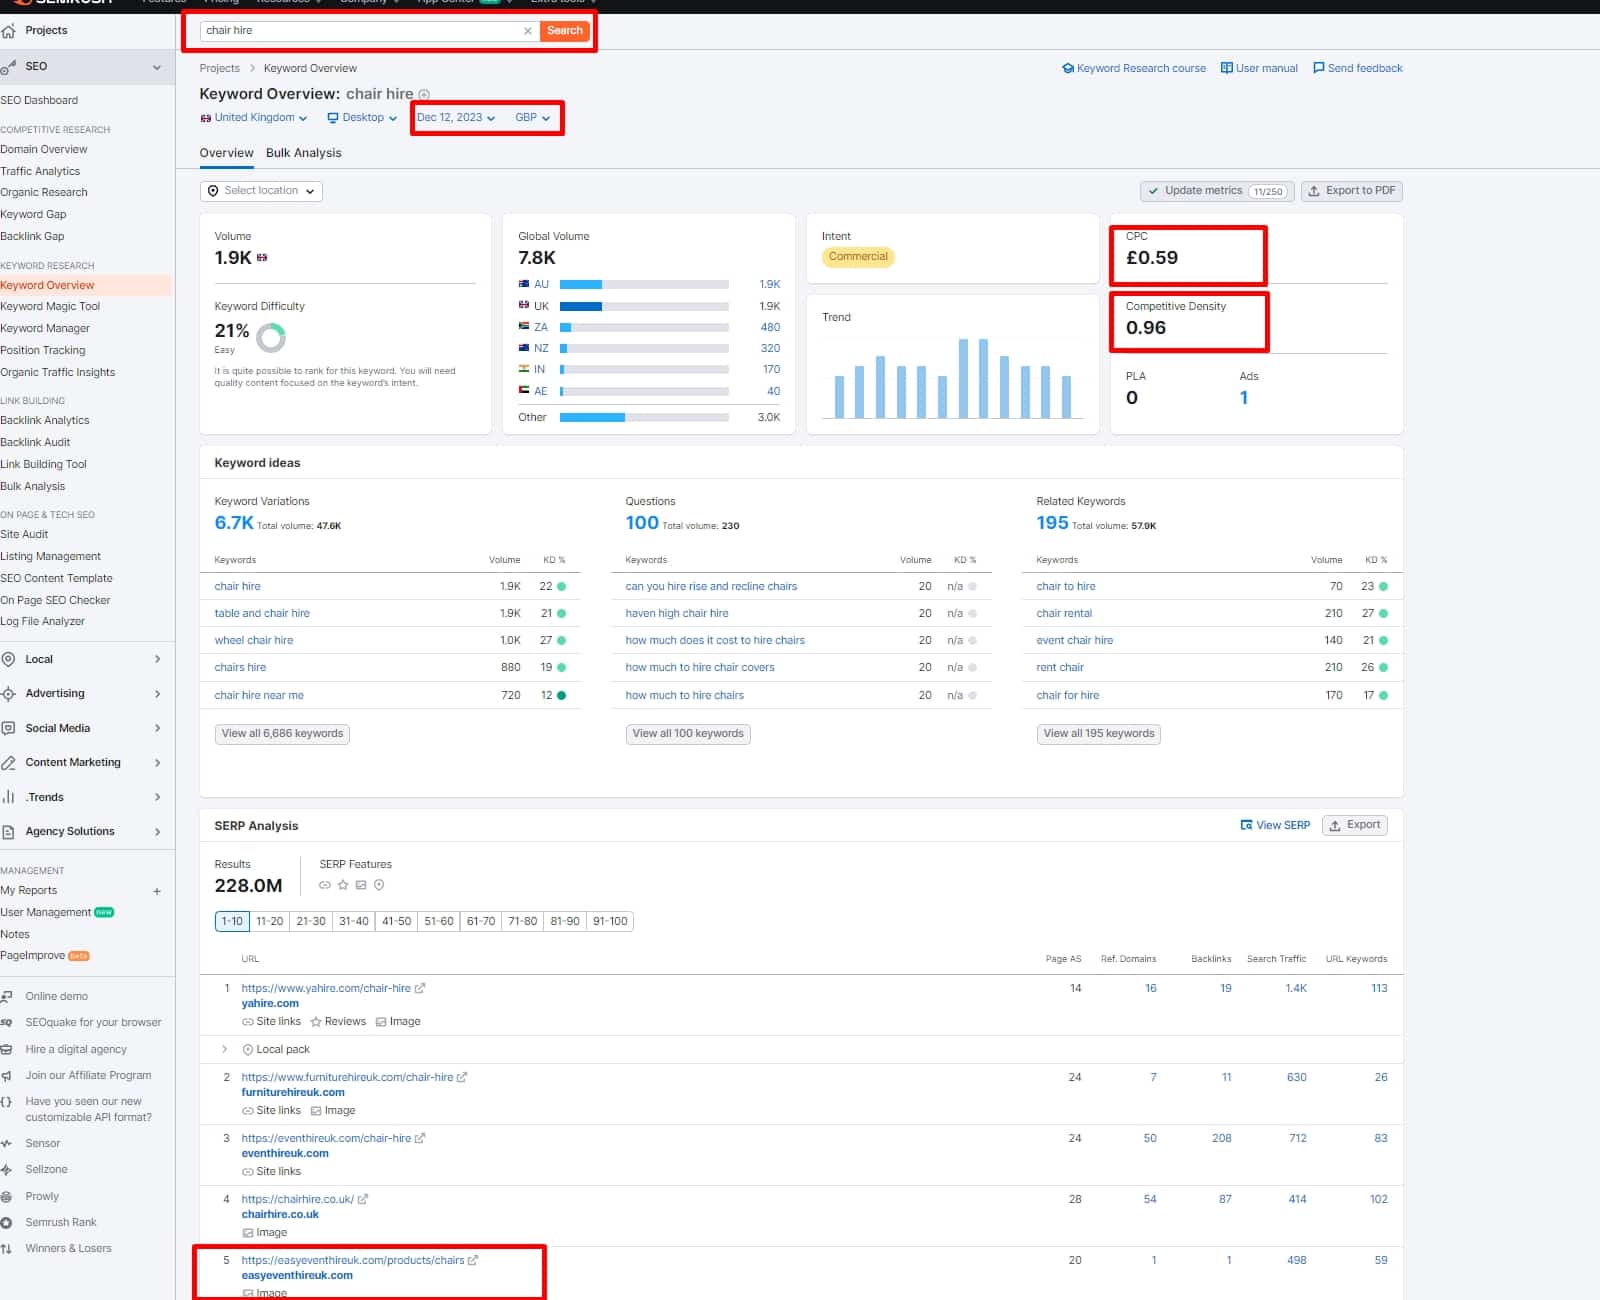Open the GBP currency dropdown
Viewport: 1600px width, 1300px height.
pos(533,118)
